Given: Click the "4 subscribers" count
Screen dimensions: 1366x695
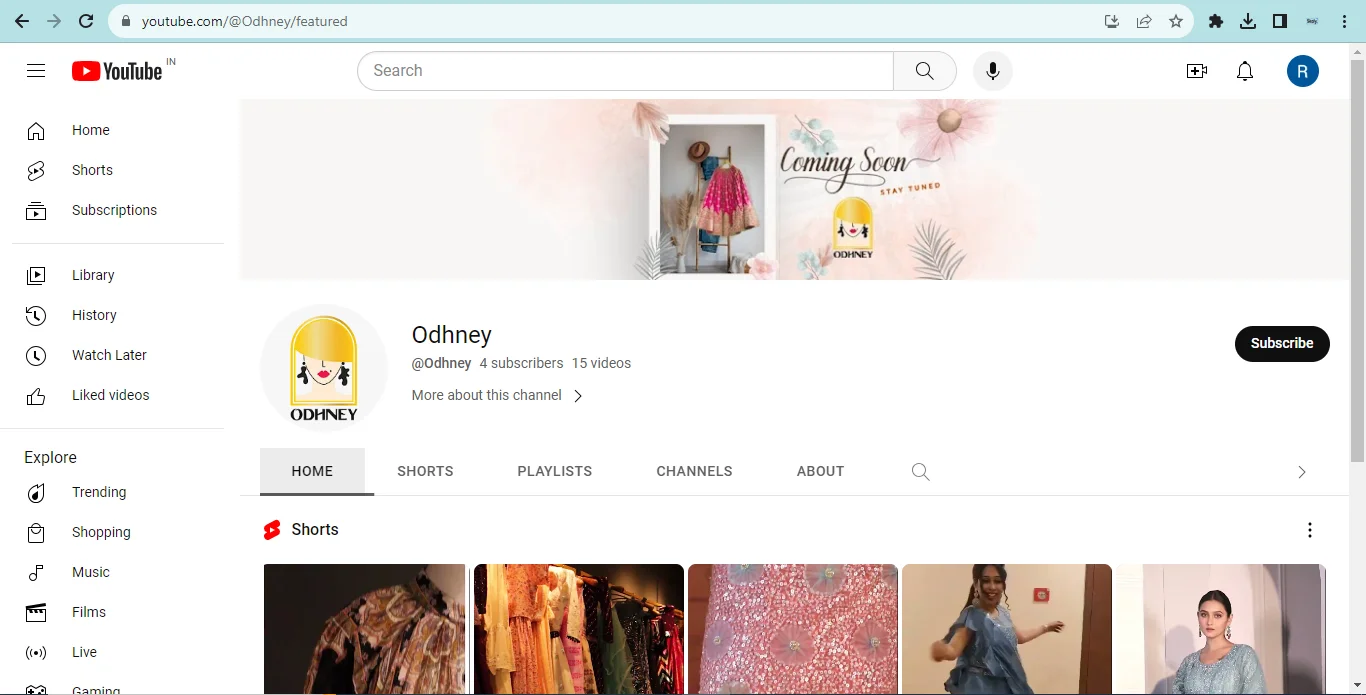Looking at the screenshot, I should coord(521,364).
